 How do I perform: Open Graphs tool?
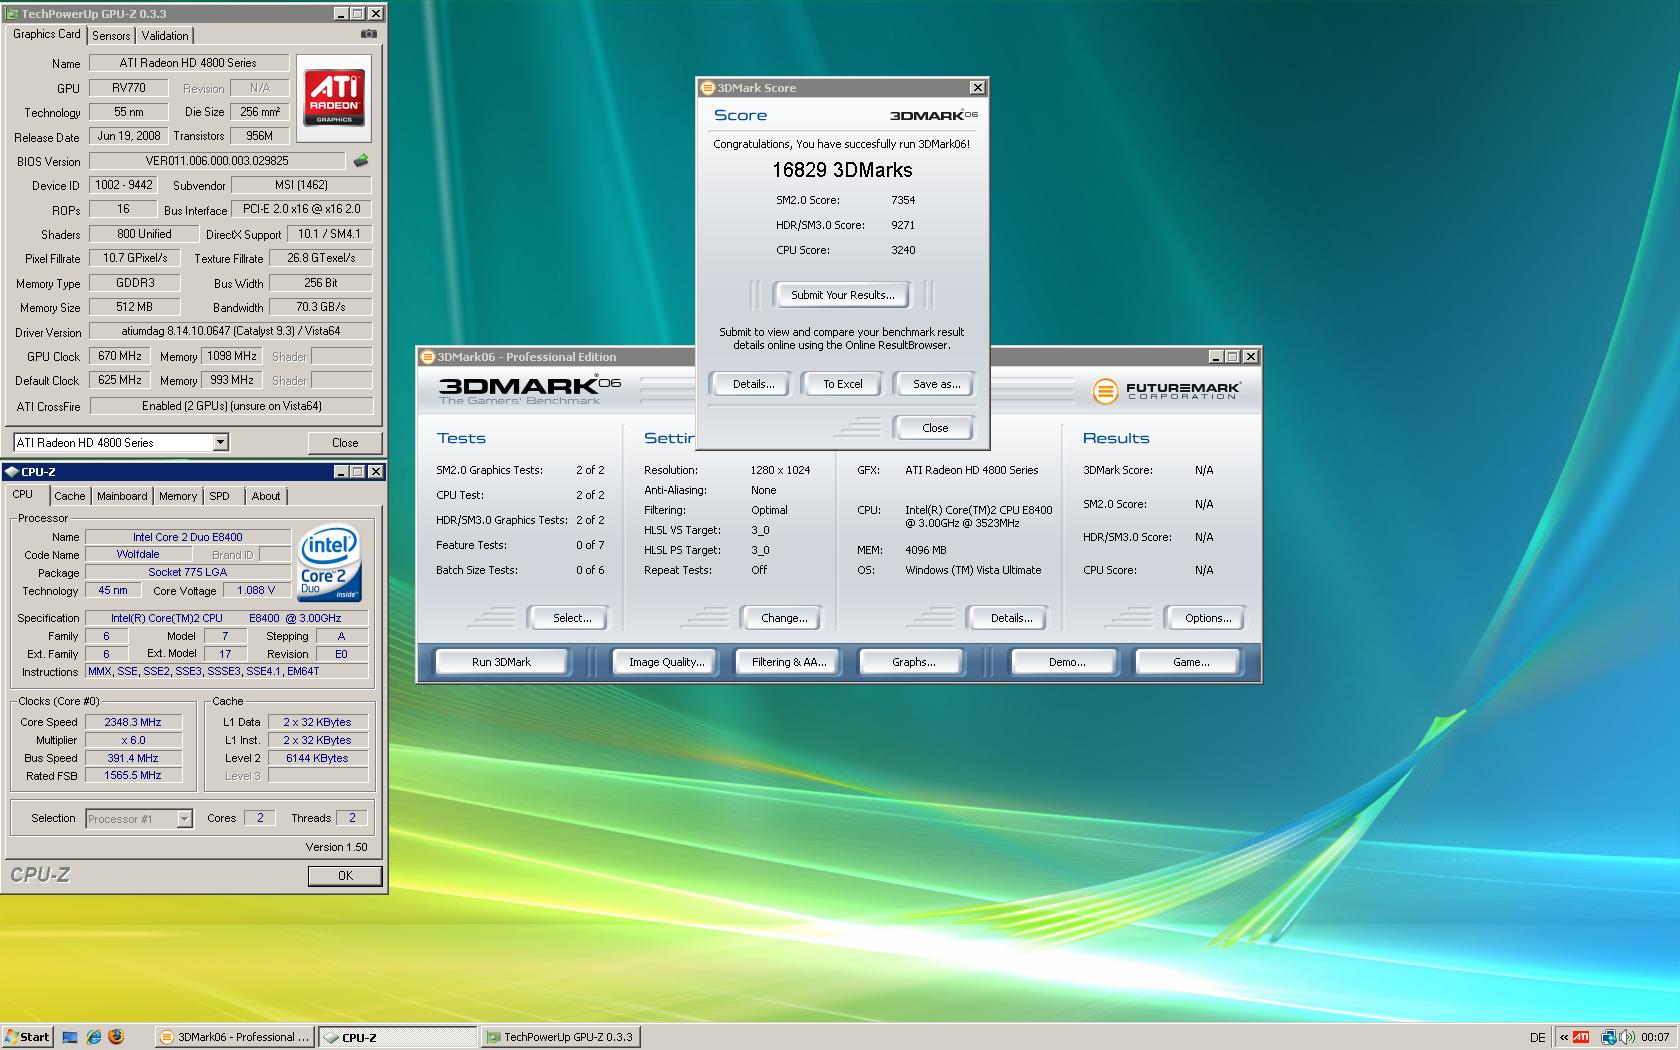tap(913, 662)
